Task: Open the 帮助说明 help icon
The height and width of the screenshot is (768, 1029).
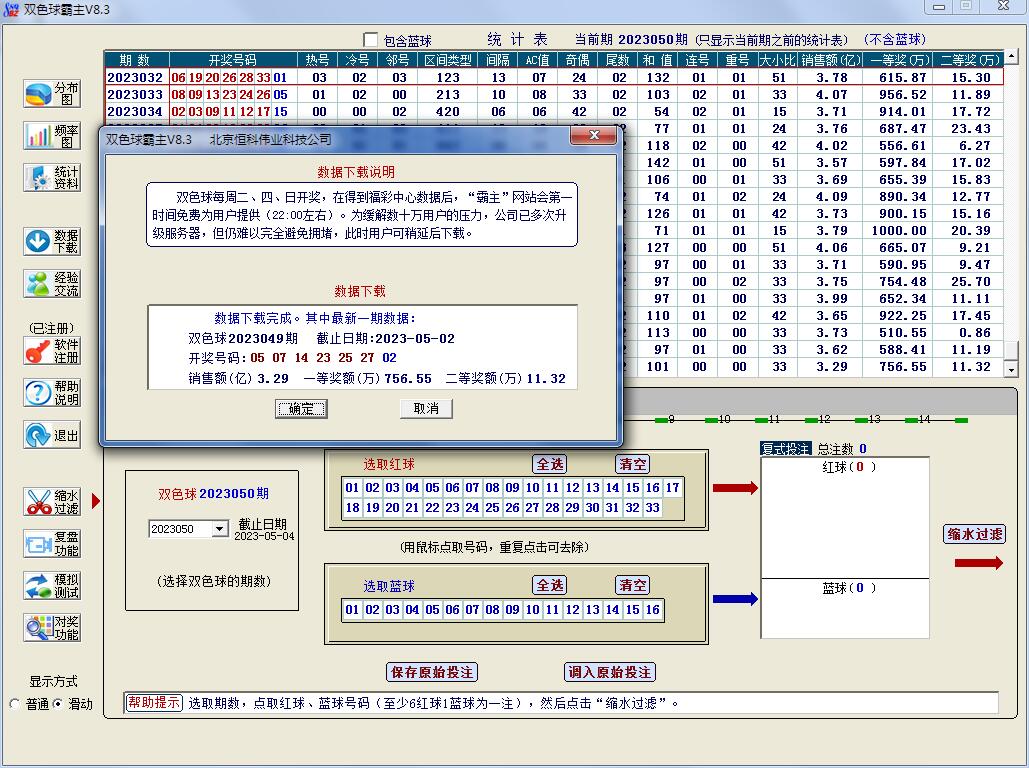Action: pos(52,393)
